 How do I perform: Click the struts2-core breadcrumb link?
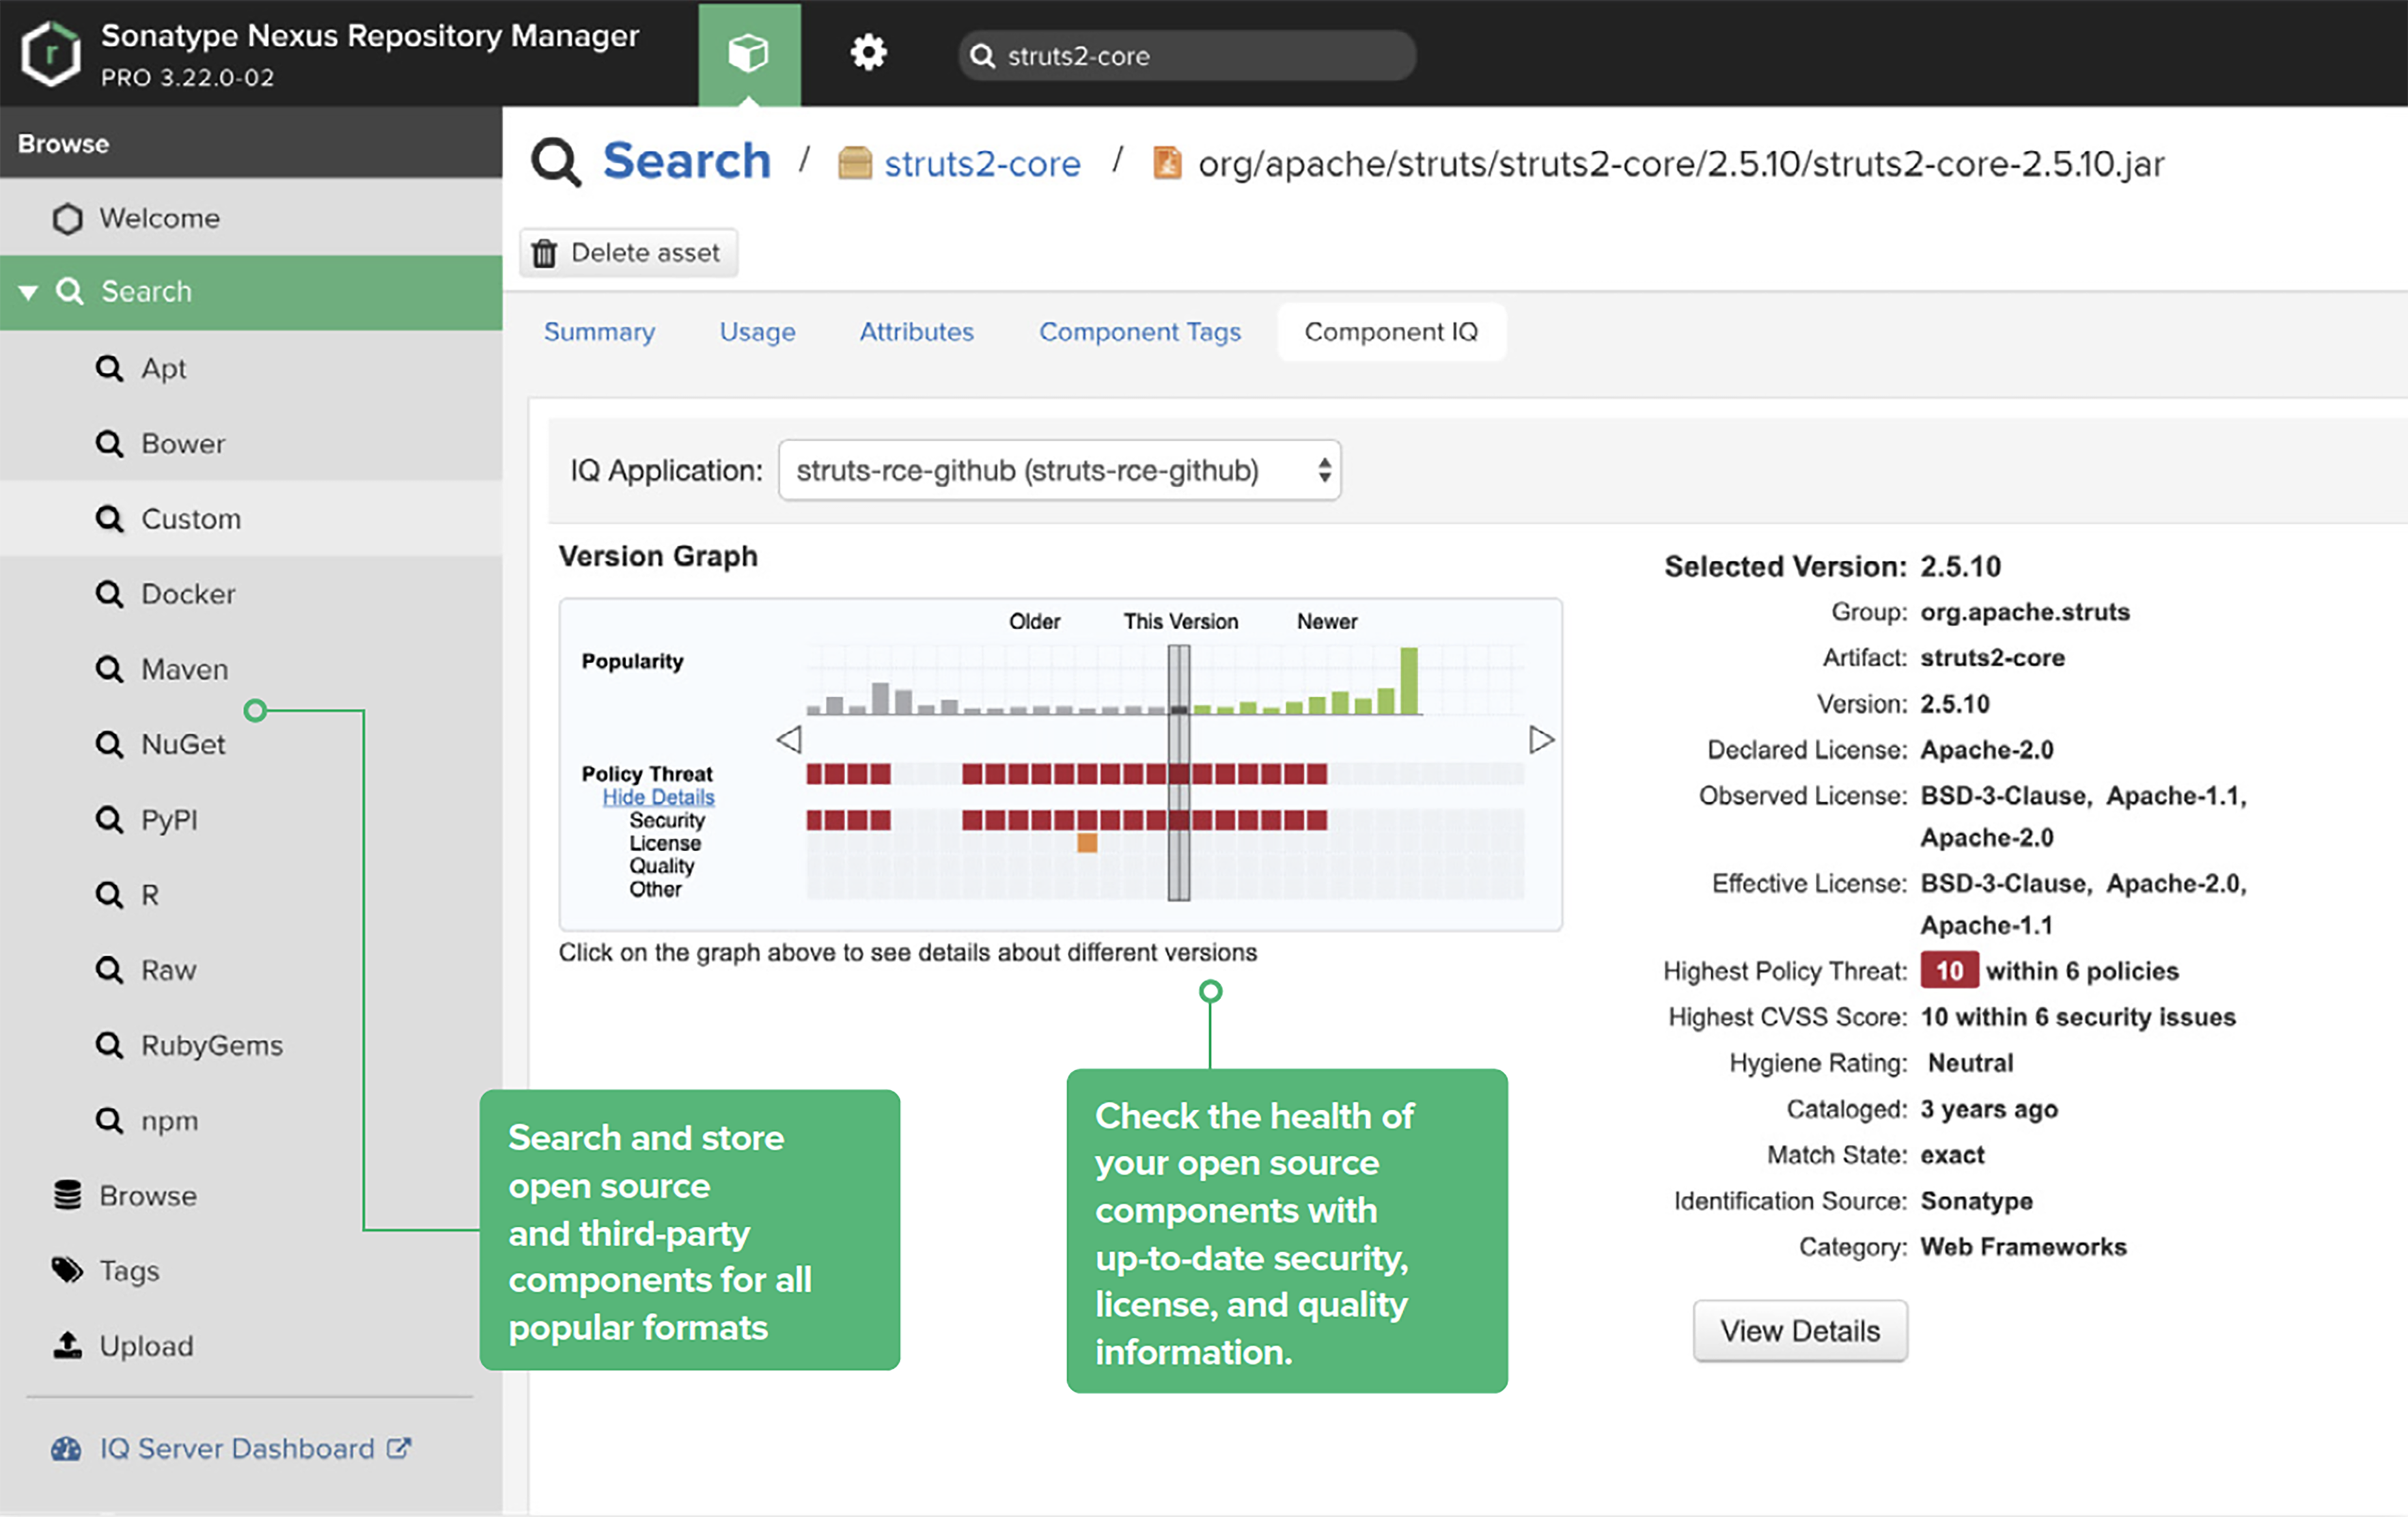coord(982,163)
